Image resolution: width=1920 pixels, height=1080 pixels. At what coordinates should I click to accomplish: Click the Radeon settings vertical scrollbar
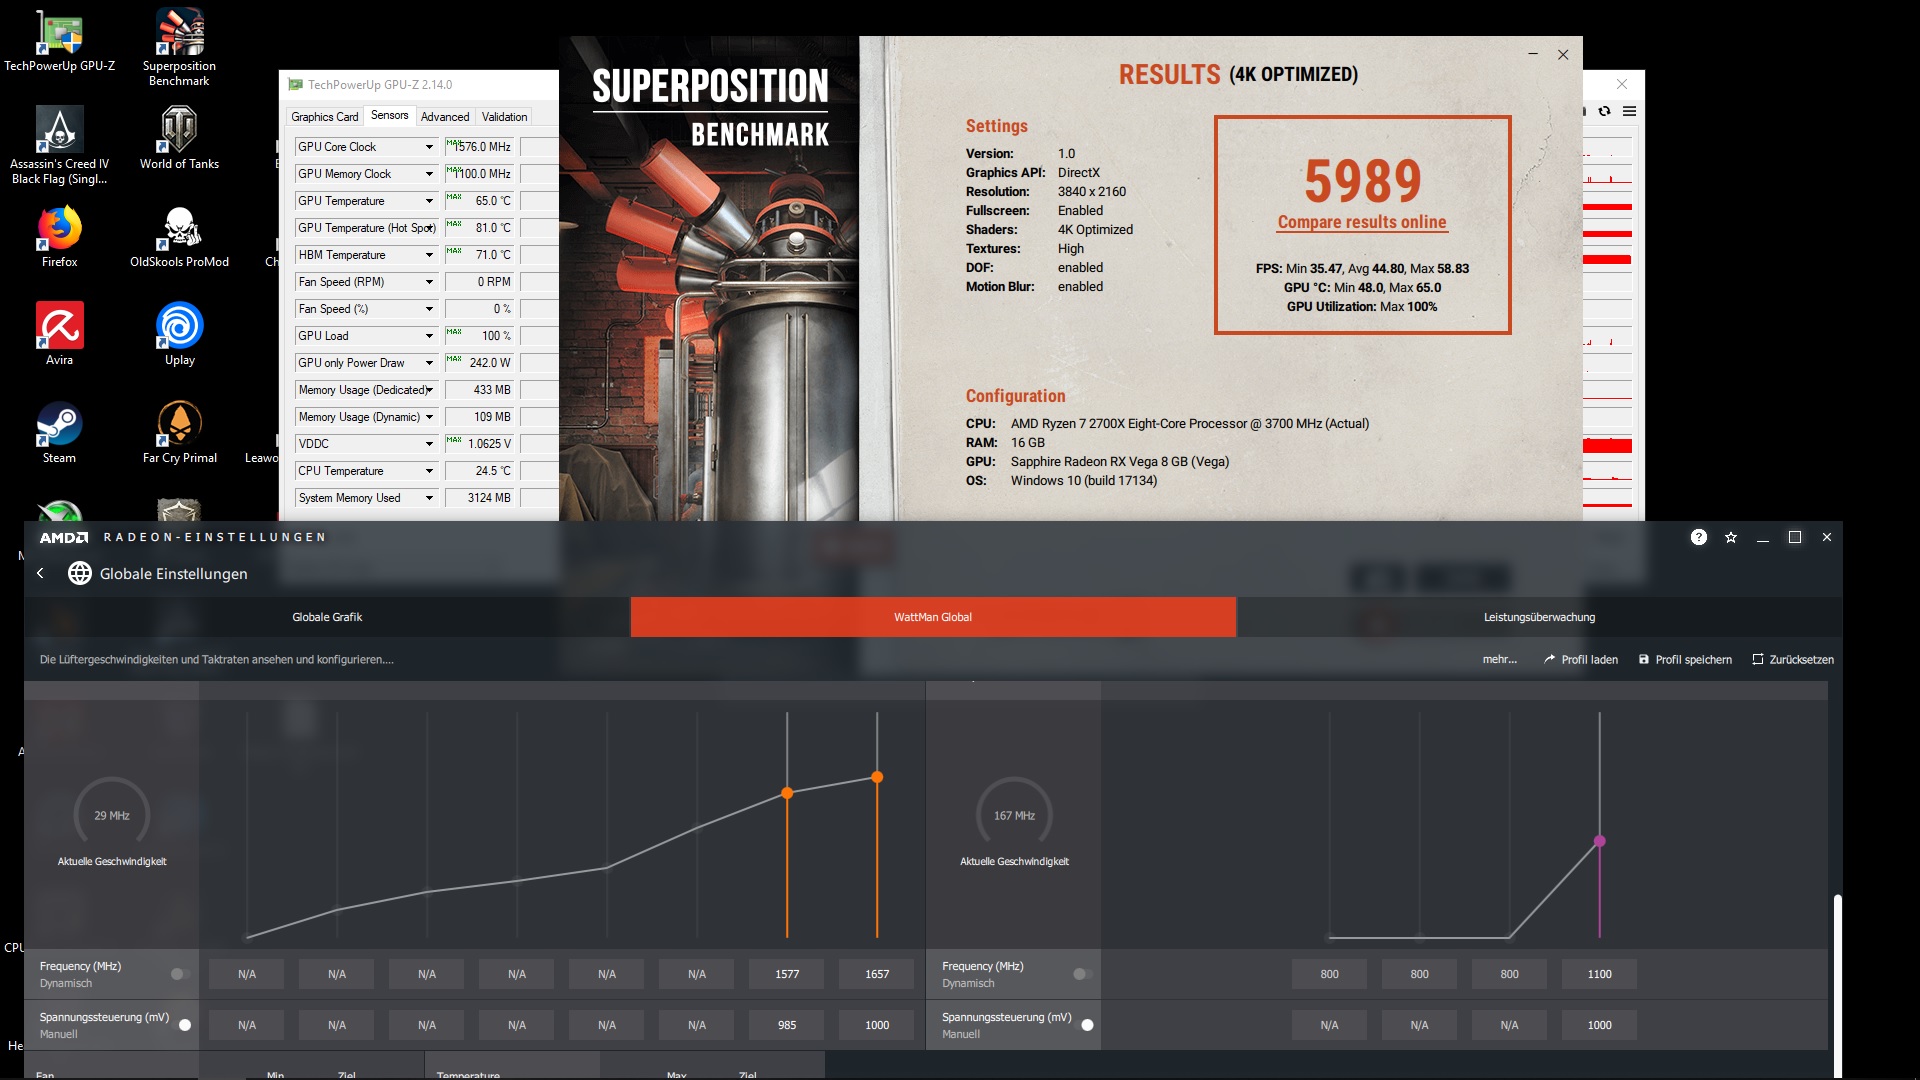(1837, 985)
